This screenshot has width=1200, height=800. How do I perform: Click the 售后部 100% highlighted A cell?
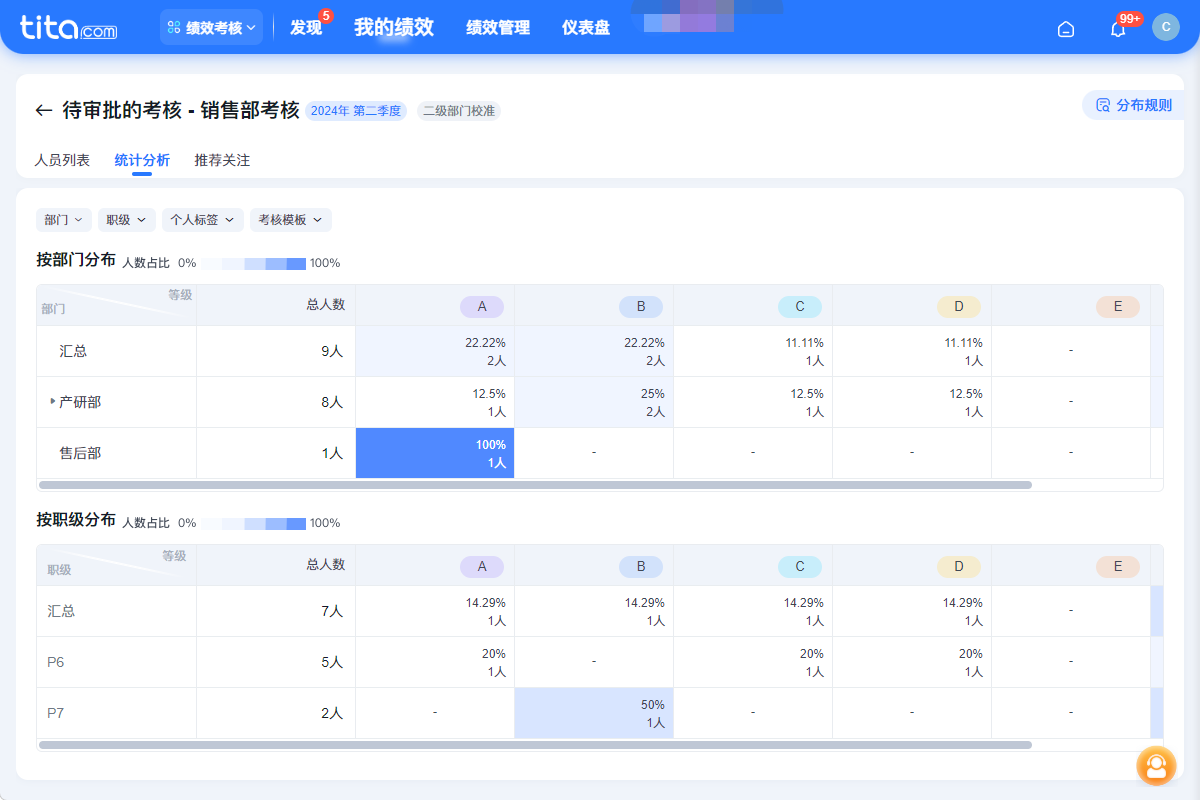pos(435,453)
